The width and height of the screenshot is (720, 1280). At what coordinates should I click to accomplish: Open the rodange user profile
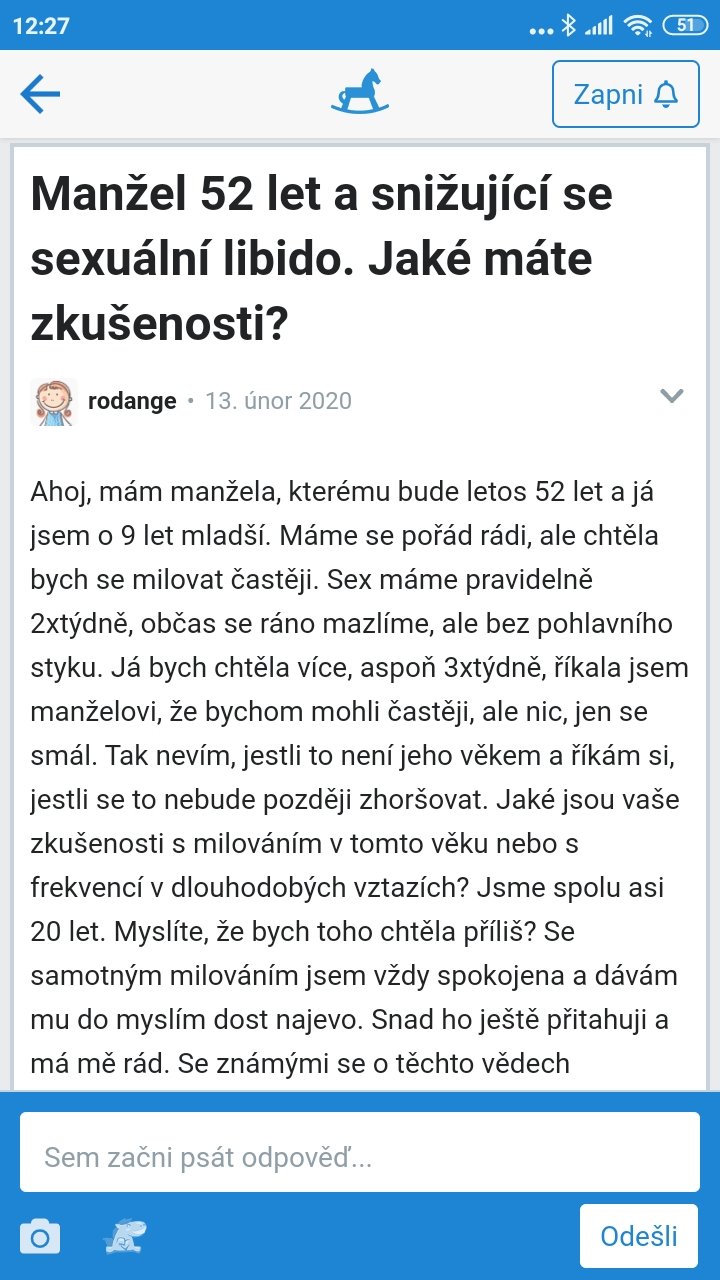coord(132,402)
